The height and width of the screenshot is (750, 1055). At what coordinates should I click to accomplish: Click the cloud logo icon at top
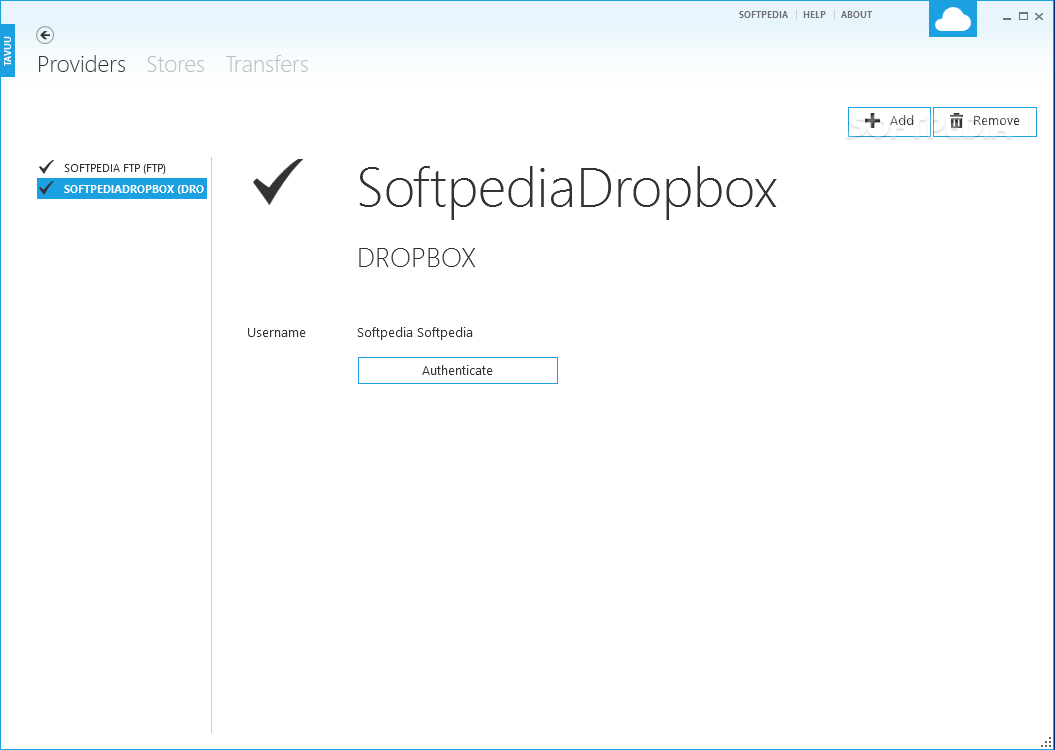point(953,19)
